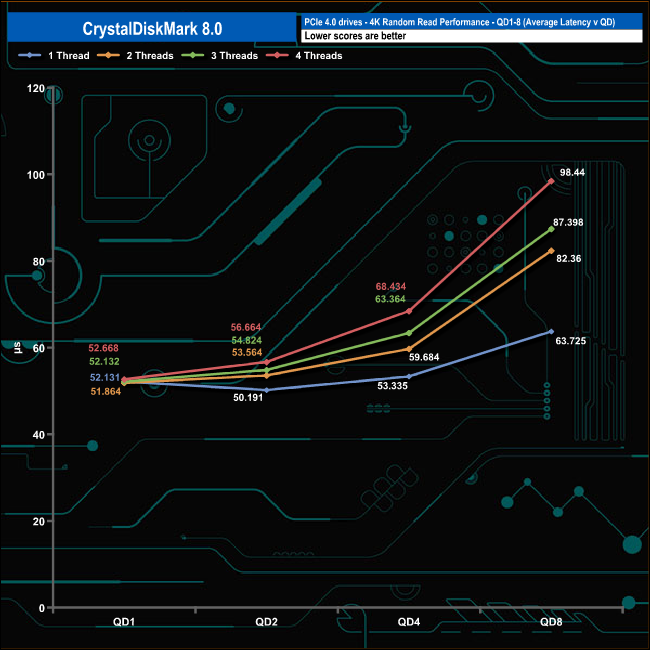Click the 3 Threads legend marker
Image resolution: width=650 pixels, height=650 pixels.
pyautogui.click(x=193, y=56)
